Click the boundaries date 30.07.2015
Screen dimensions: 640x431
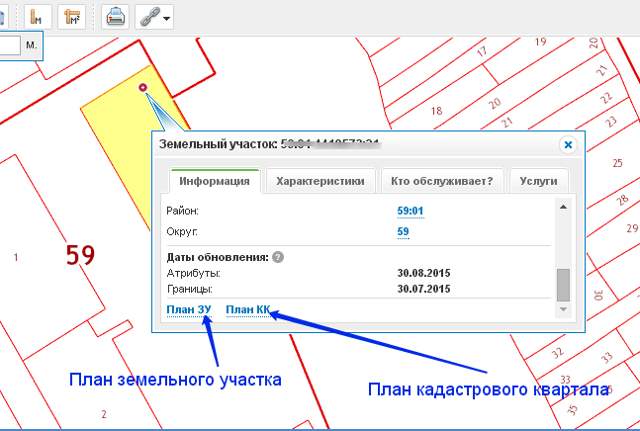(424, 289)
